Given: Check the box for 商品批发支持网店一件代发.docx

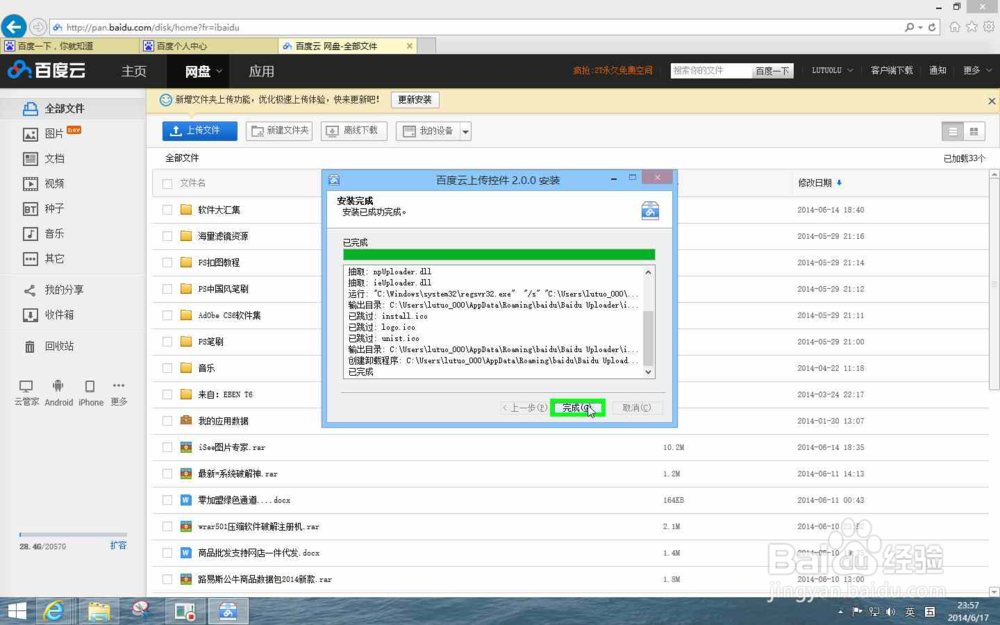Looking at the screenshot, I should pyautogui.click(x=167, y=553).
